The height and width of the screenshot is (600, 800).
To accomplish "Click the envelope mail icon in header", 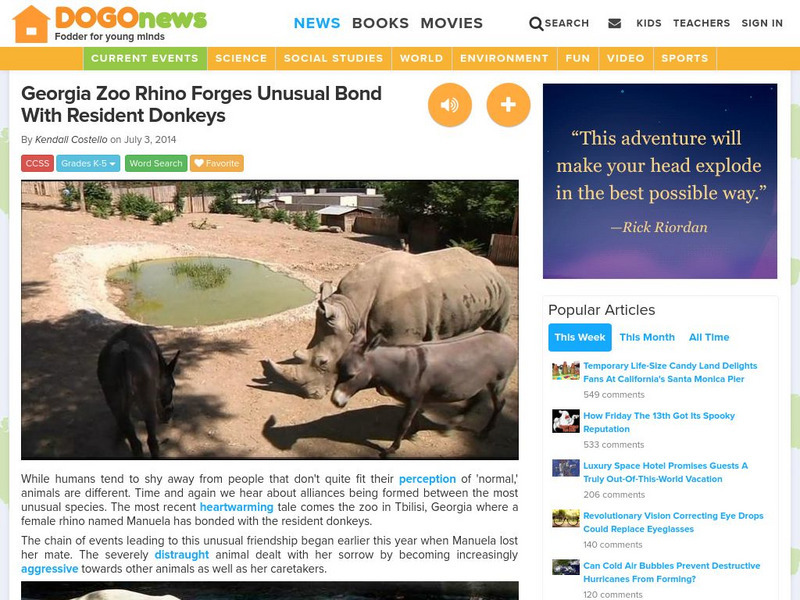I will tap(615, 23).
